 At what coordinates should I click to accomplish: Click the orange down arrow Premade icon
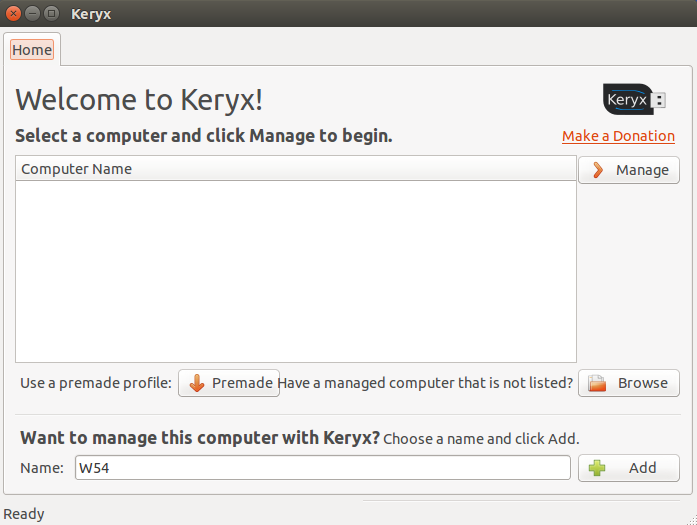click(x=197, y=383)
